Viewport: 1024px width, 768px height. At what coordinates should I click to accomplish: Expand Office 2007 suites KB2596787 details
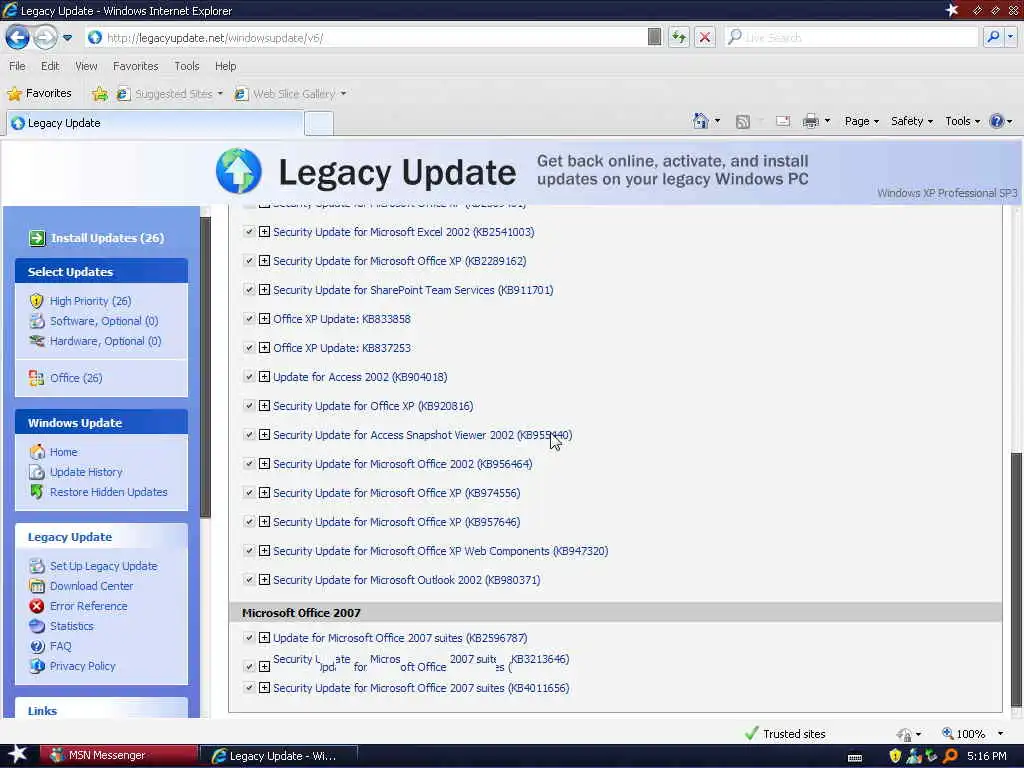click(264, 637)
